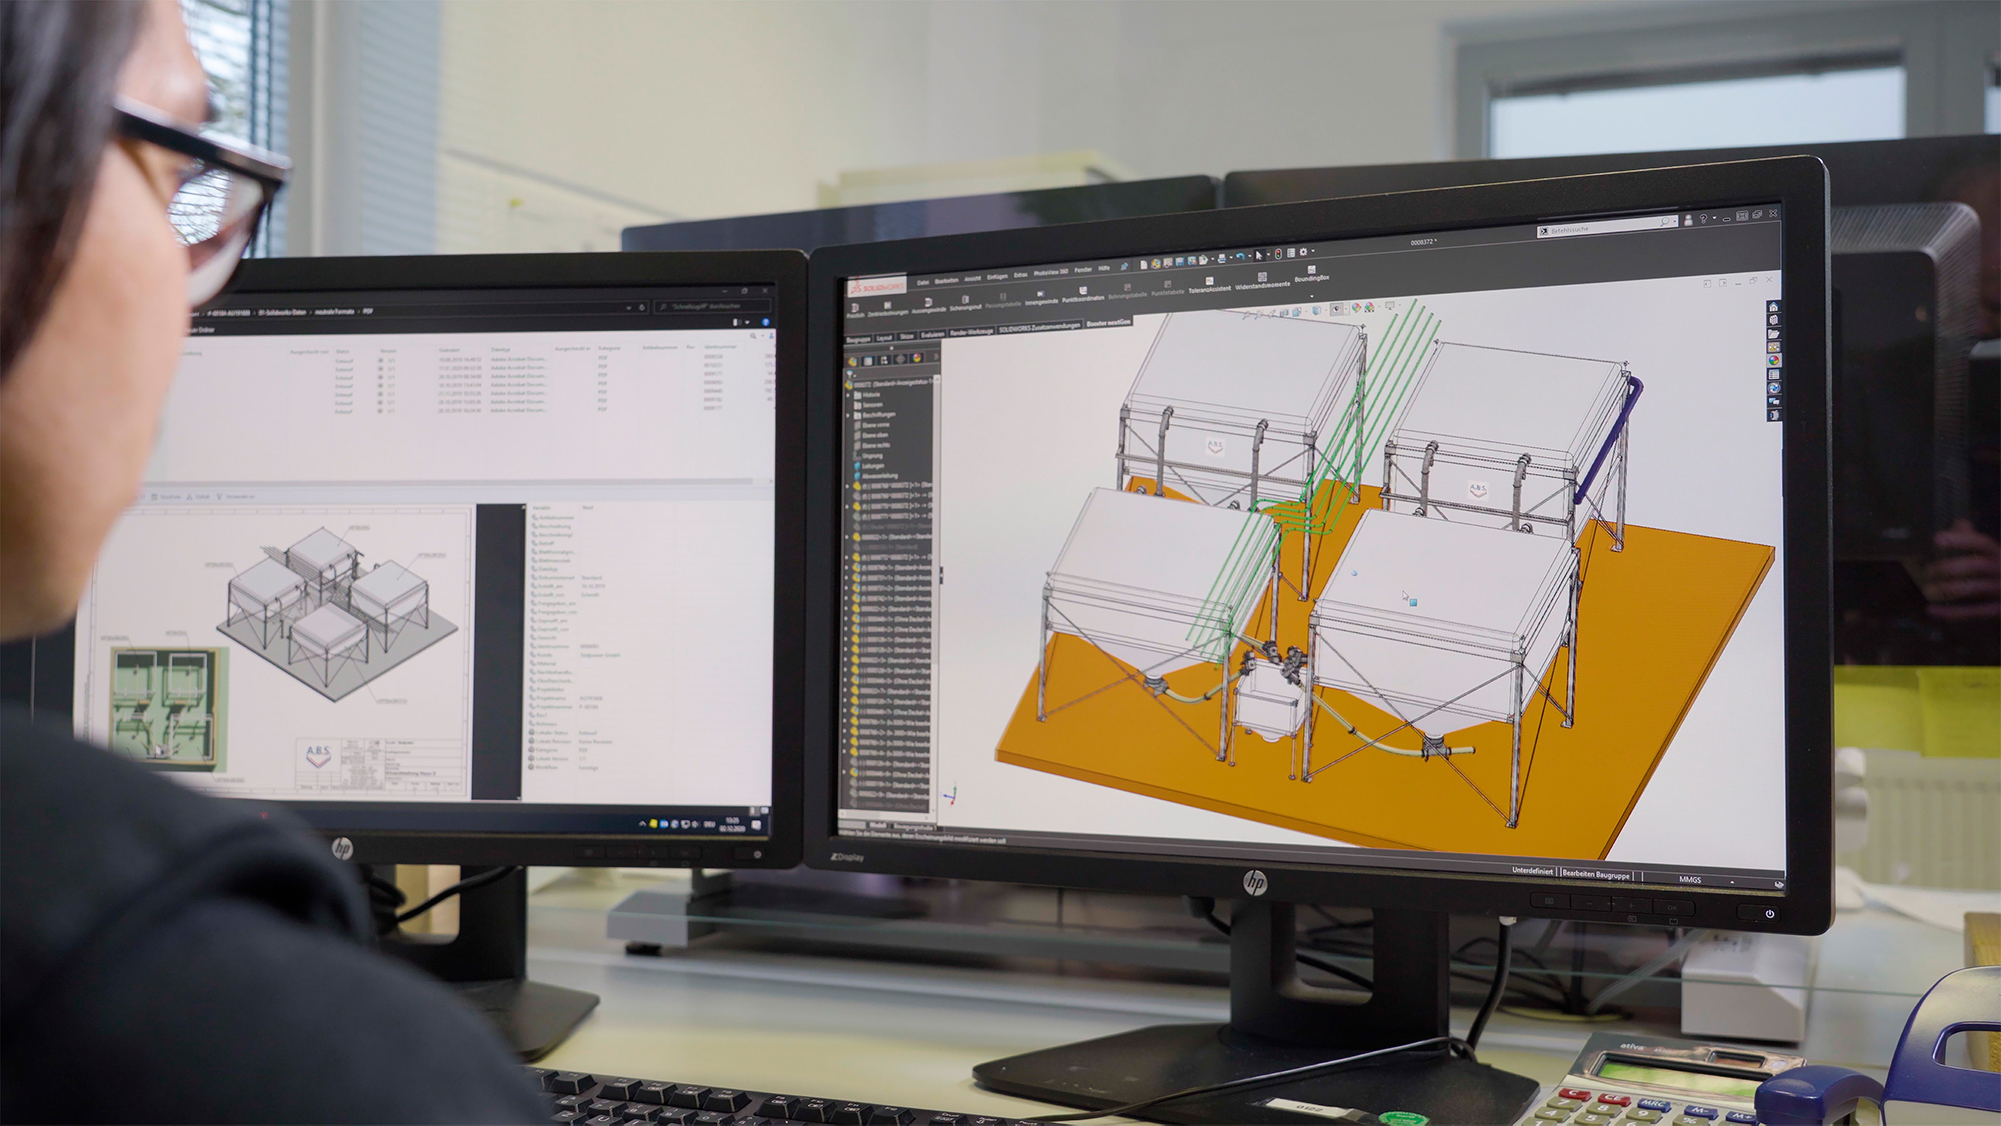
Task: Click the MMGS unit system in status bar
Action: 1689,879
